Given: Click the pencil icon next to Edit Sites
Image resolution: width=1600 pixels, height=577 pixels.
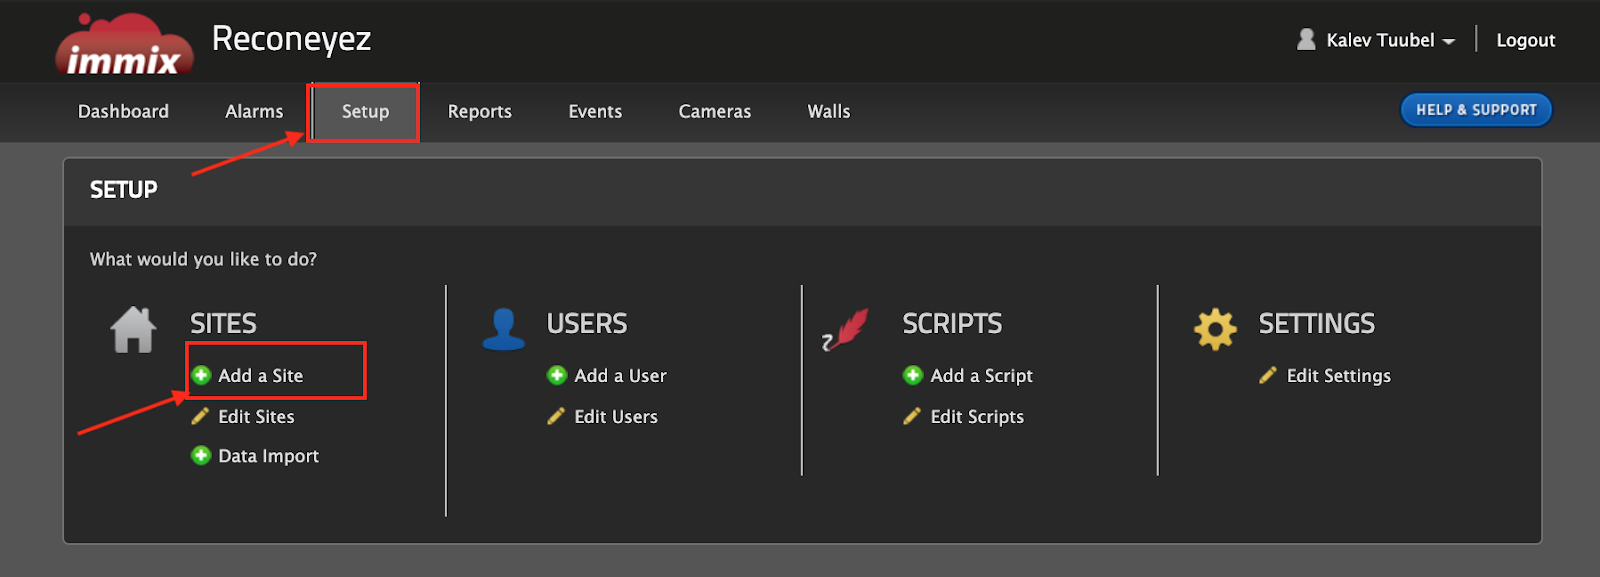Looking at the screenshot, I should tap(200, 416).
